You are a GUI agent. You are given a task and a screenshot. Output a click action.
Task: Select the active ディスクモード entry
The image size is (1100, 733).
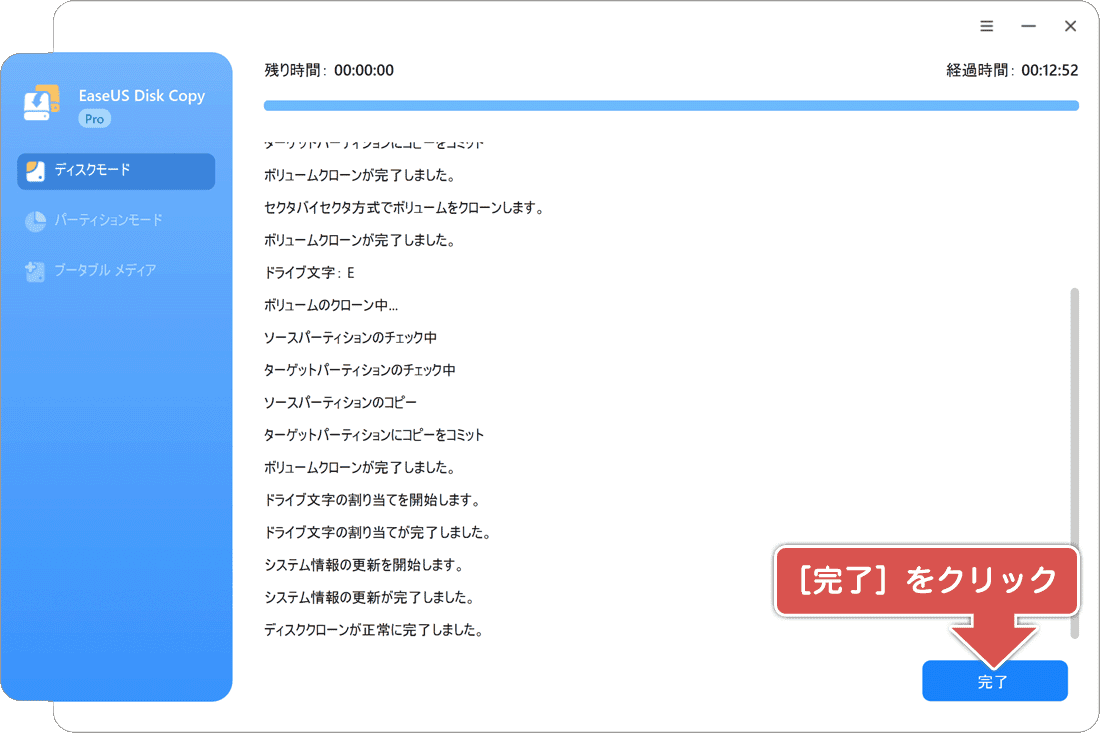[115, 171]
